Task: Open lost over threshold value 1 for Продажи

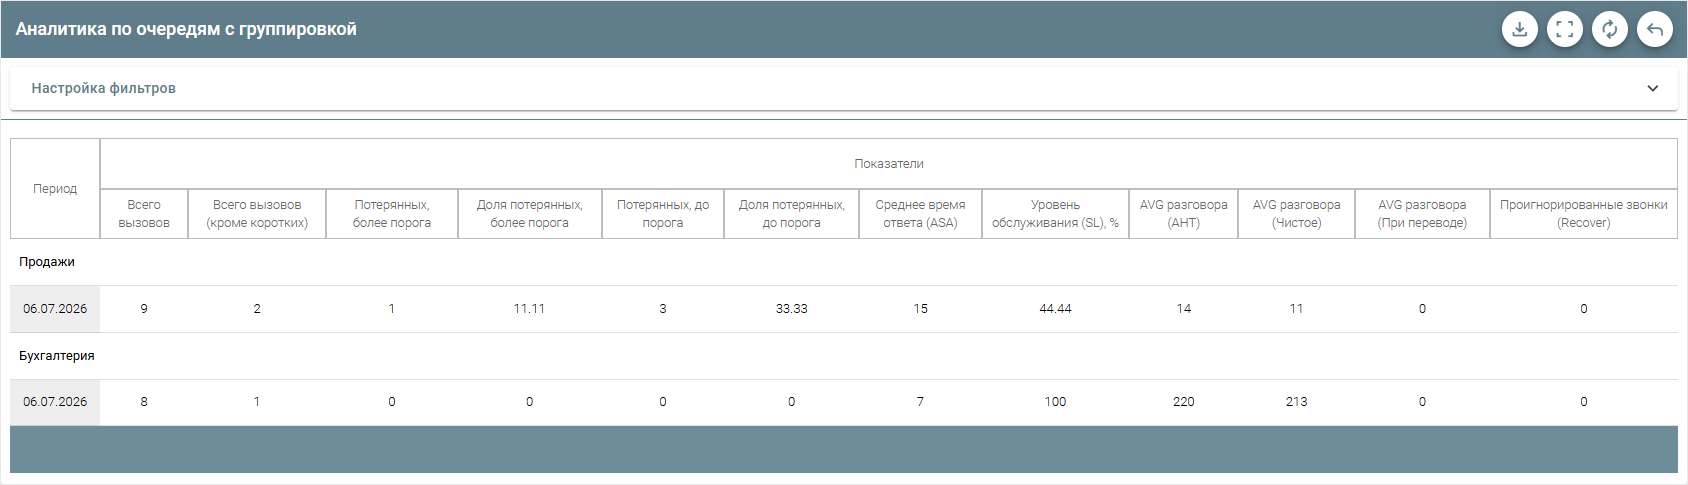Action: pos(392,309)
